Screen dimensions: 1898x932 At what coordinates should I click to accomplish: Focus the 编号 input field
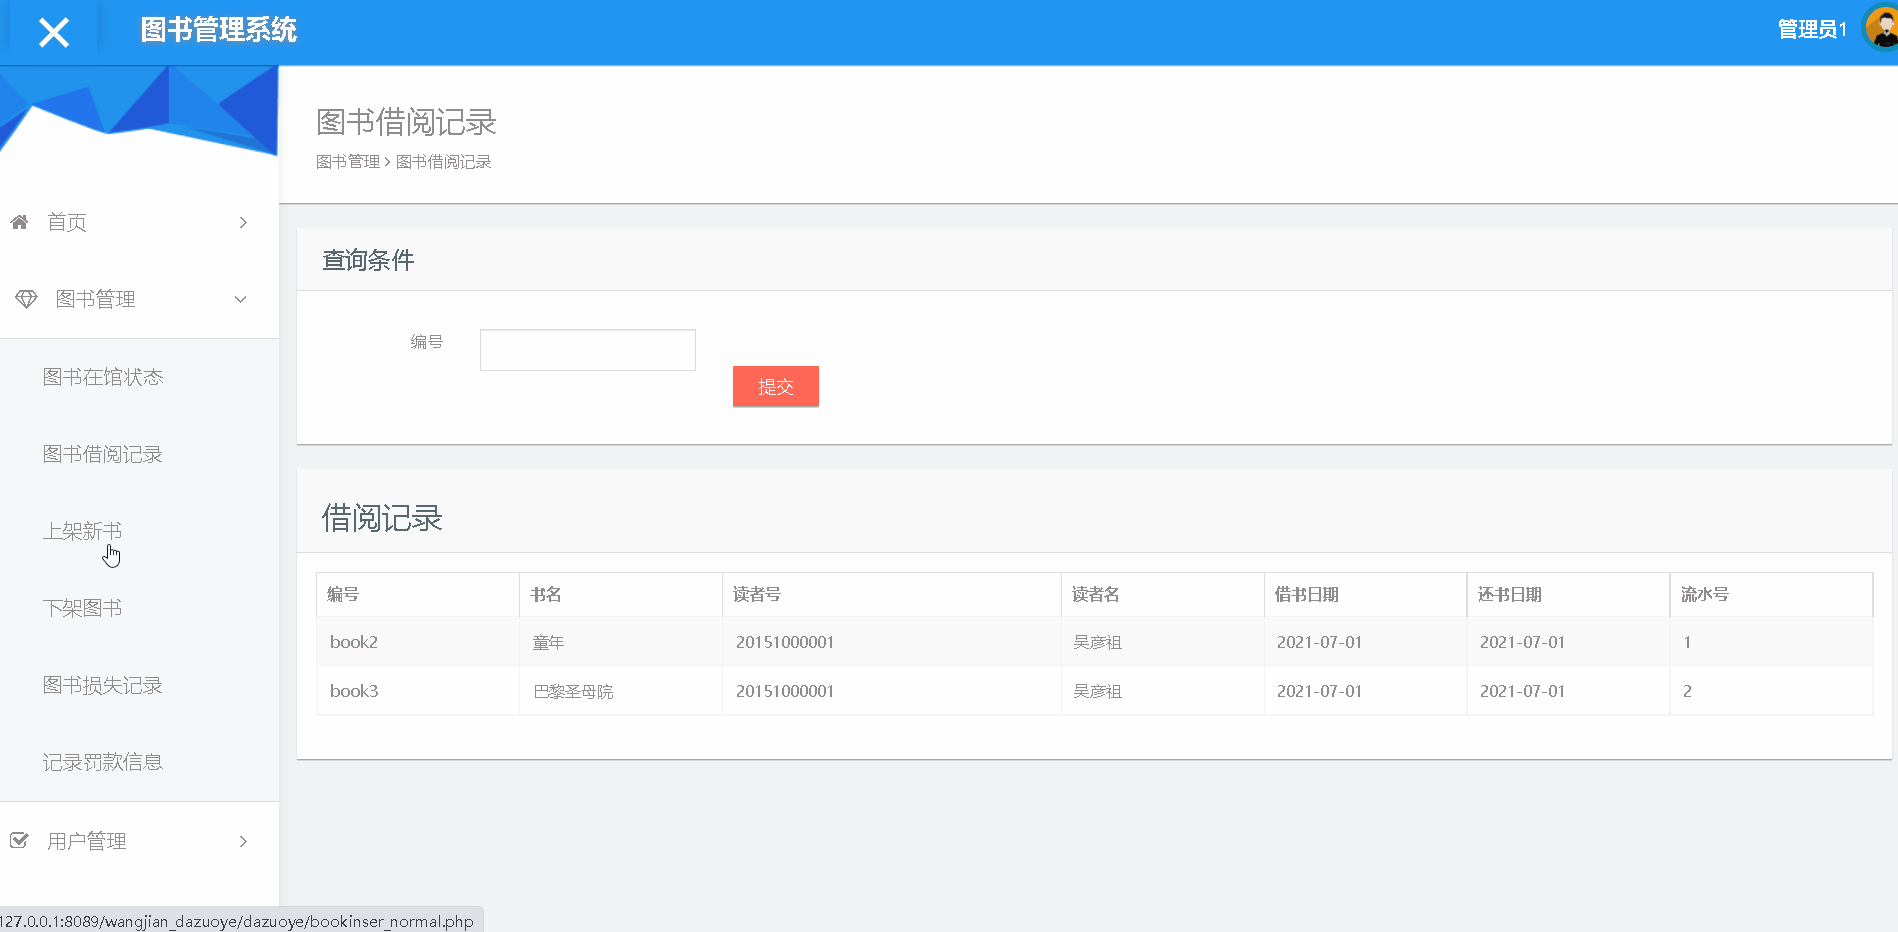(588, 350)
